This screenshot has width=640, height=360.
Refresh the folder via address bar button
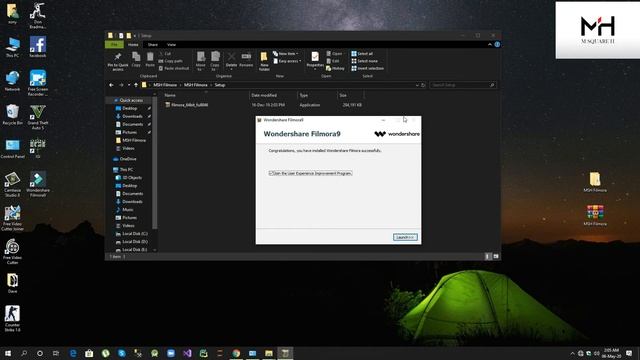pyautogui.click(x=423, y=85)
